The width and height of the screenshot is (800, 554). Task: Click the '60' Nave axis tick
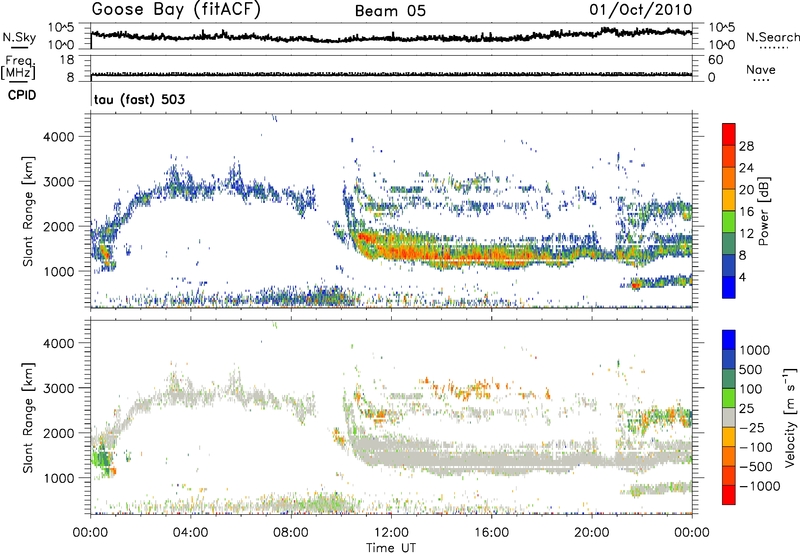tap(716, 60)
